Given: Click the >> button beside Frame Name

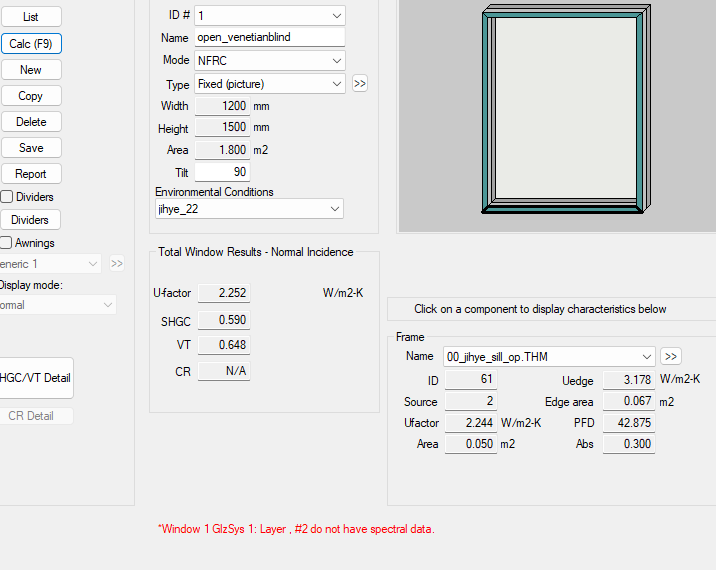Looking at the screenshot, I should tap(670, 356).
